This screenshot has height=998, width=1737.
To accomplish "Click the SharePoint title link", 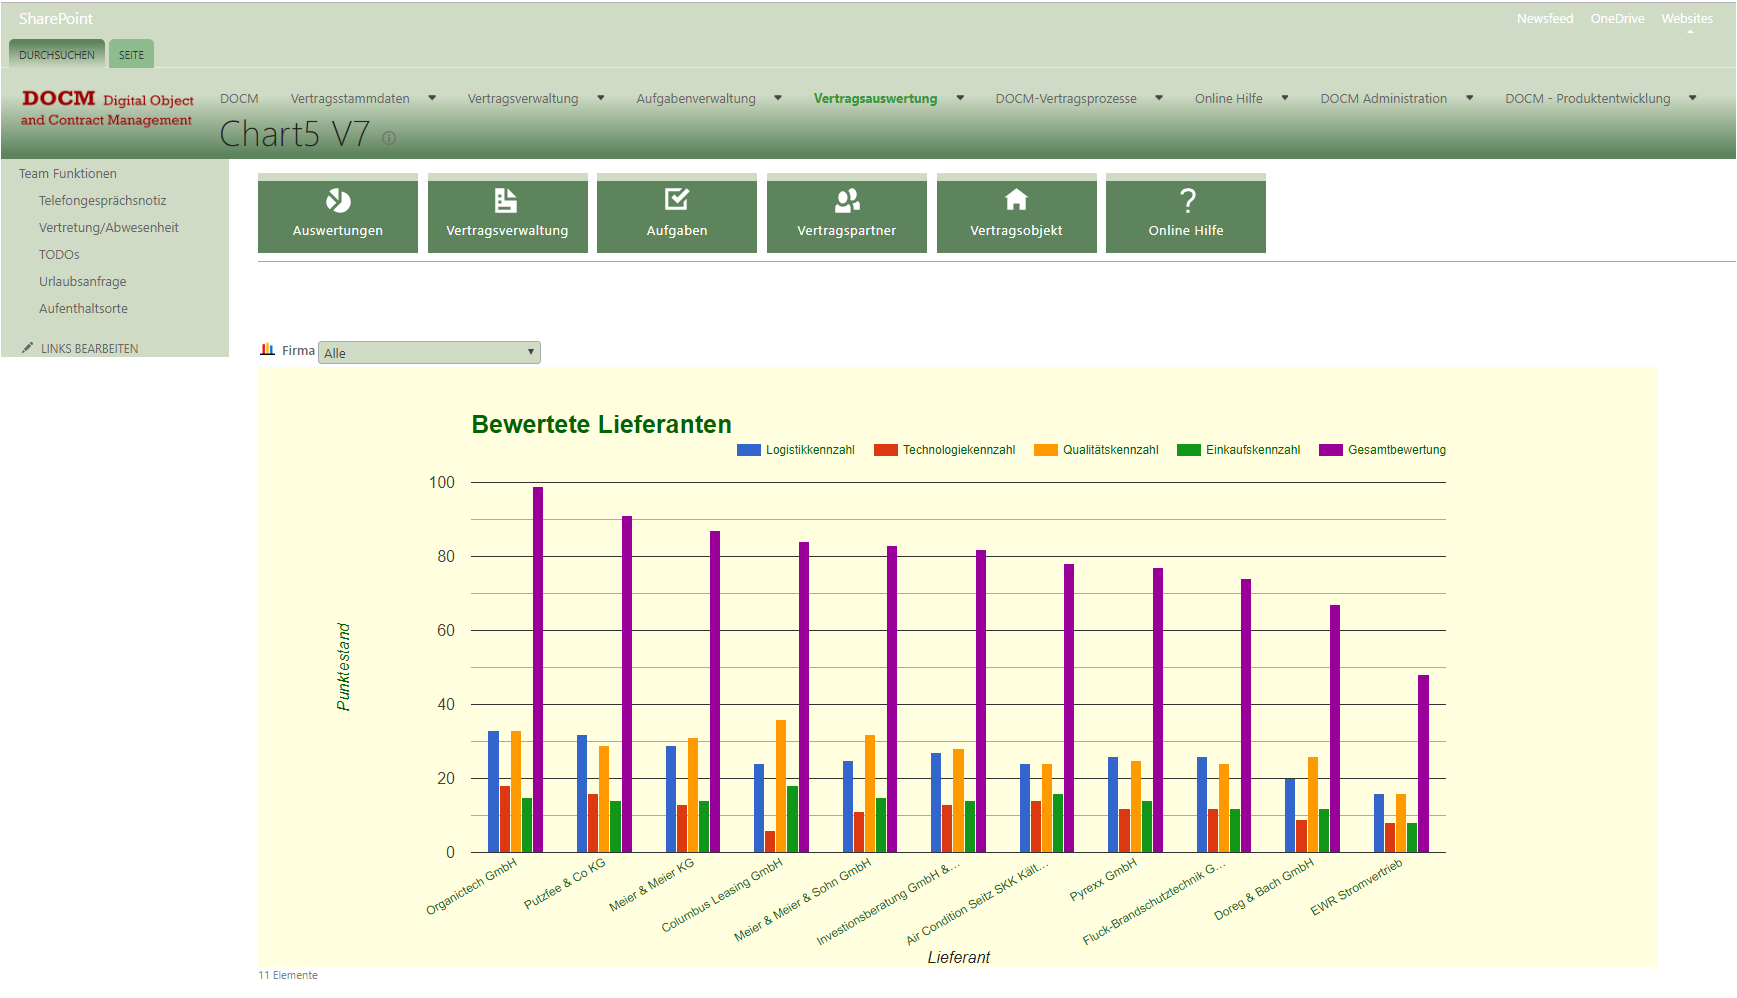I will [x=56, y=18].
